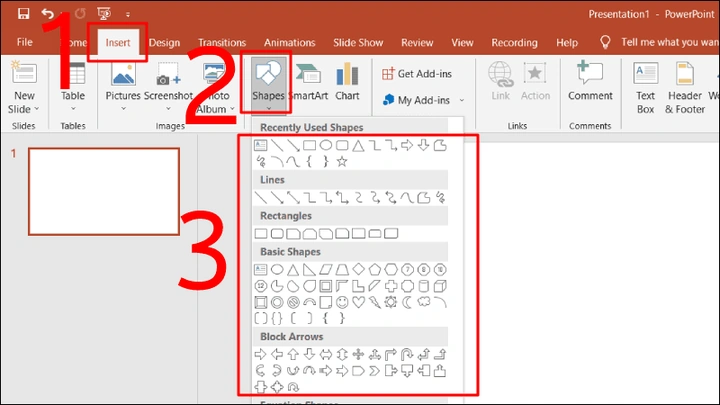The width and height of the screenshot is (720, 405).
Task: Open the Help tab
Action: (567, 43)
